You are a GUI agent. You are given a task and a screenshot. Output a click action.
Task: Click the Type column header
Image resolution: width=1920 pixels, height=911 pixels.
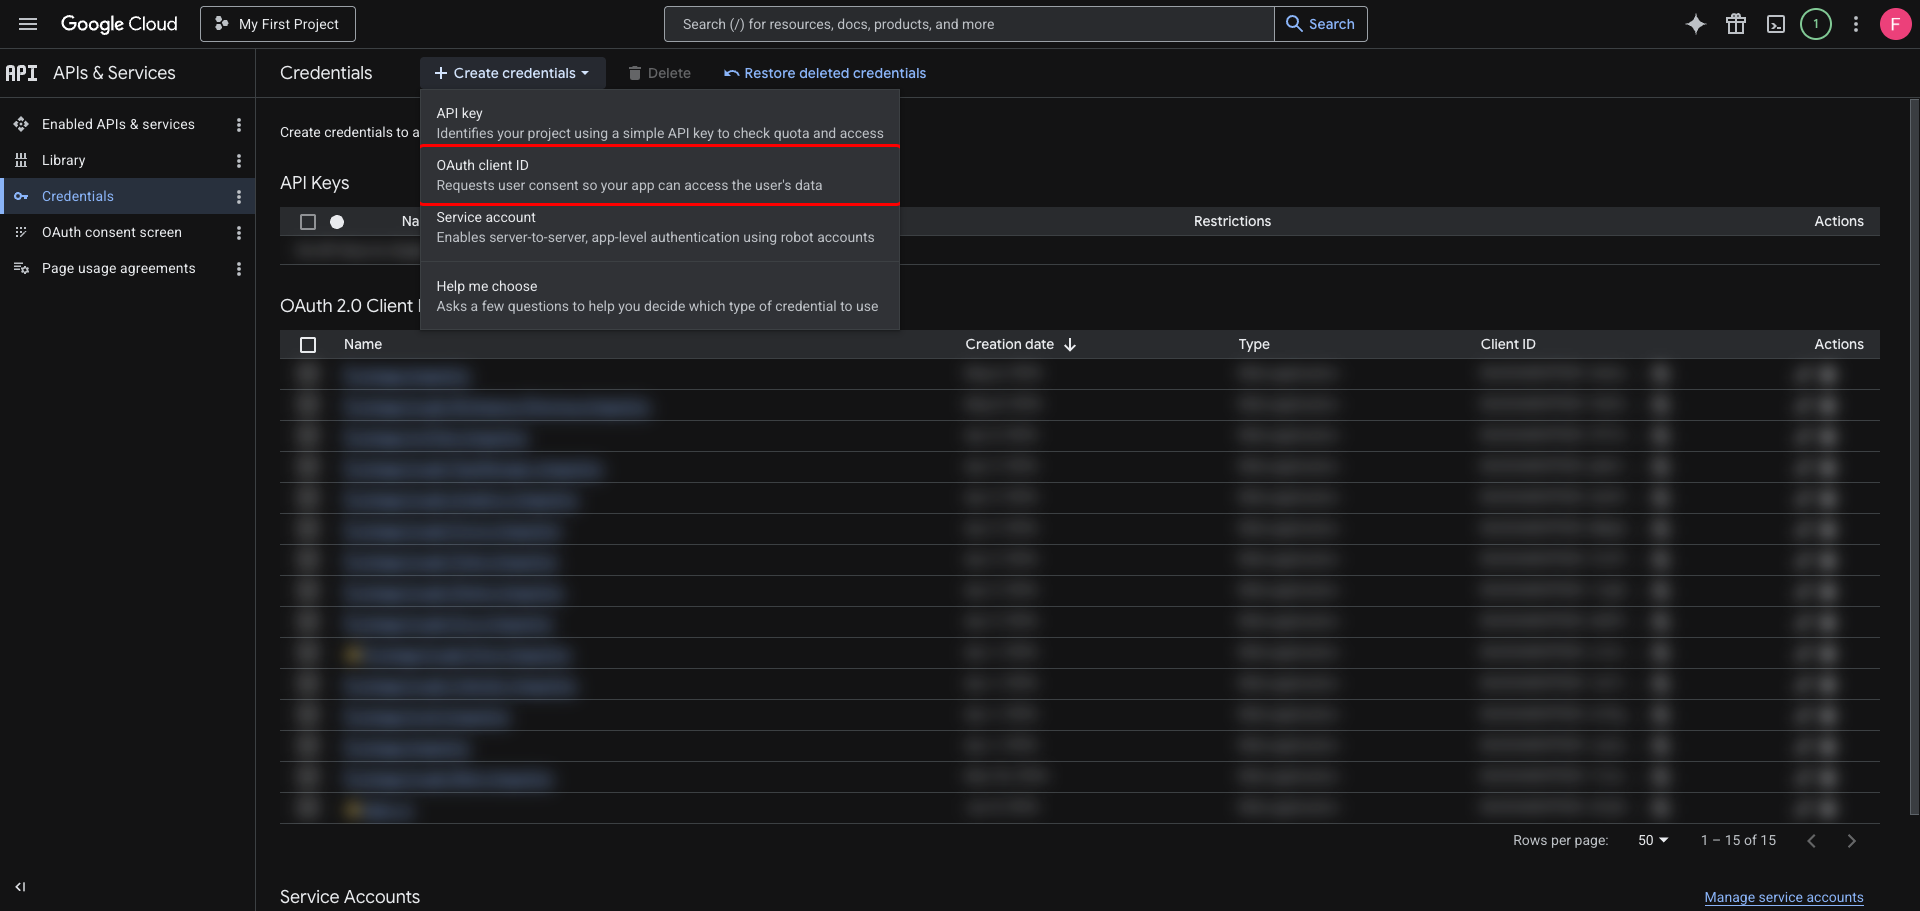click(1254, 344)
